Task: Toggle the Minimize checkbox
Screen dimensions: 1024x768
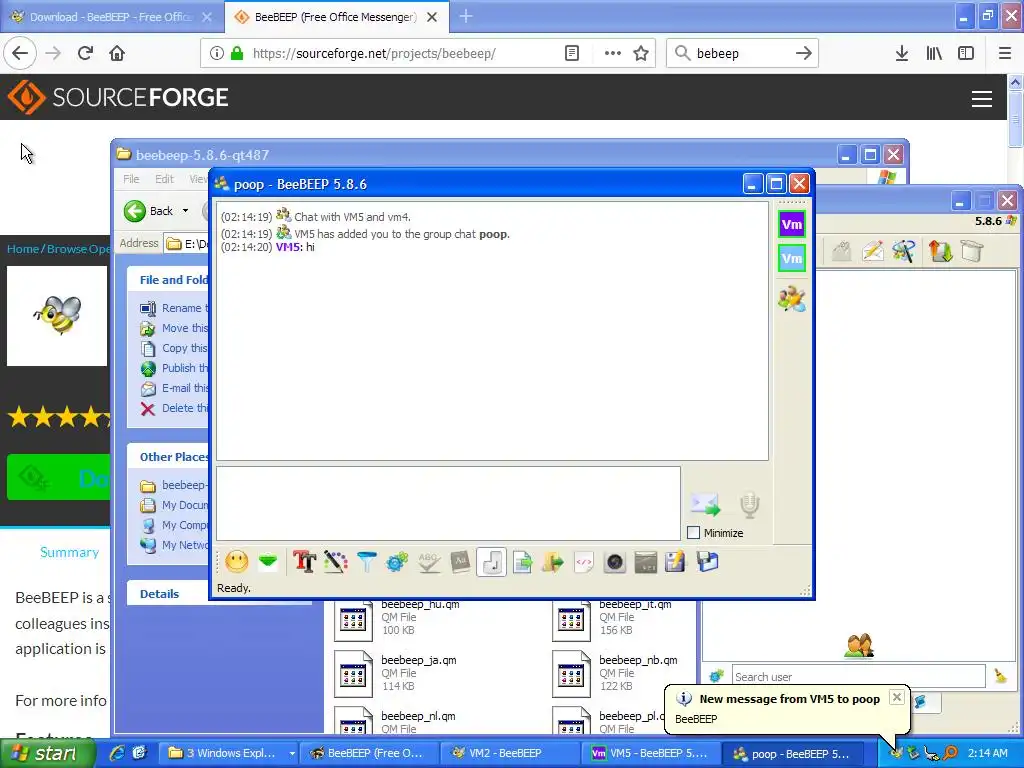Action: (694, 533)
